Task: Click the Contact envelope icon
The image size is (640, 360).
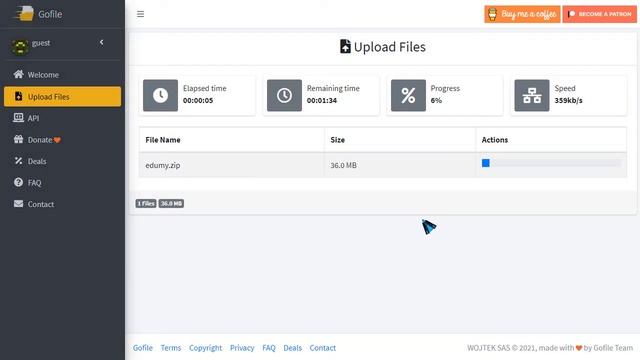Action: click(x=18, y=203)
